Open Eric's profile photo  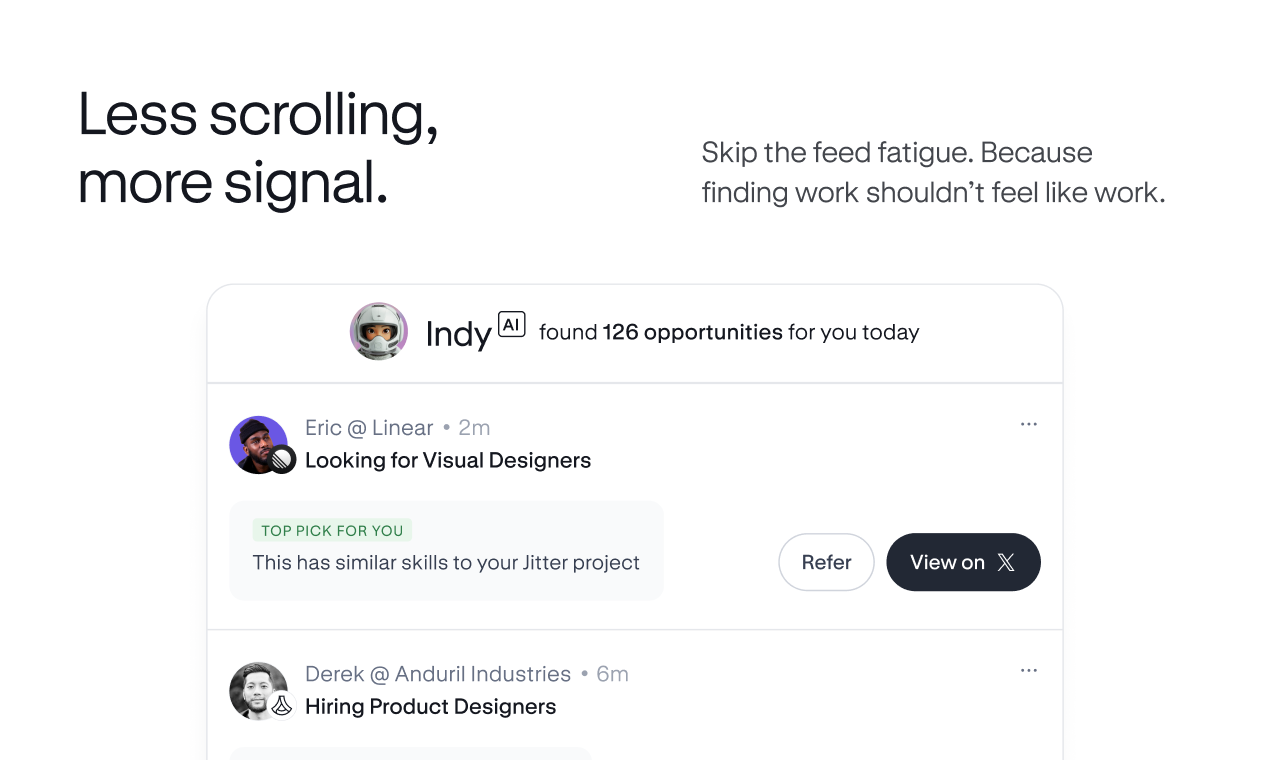tap(259, 444)
